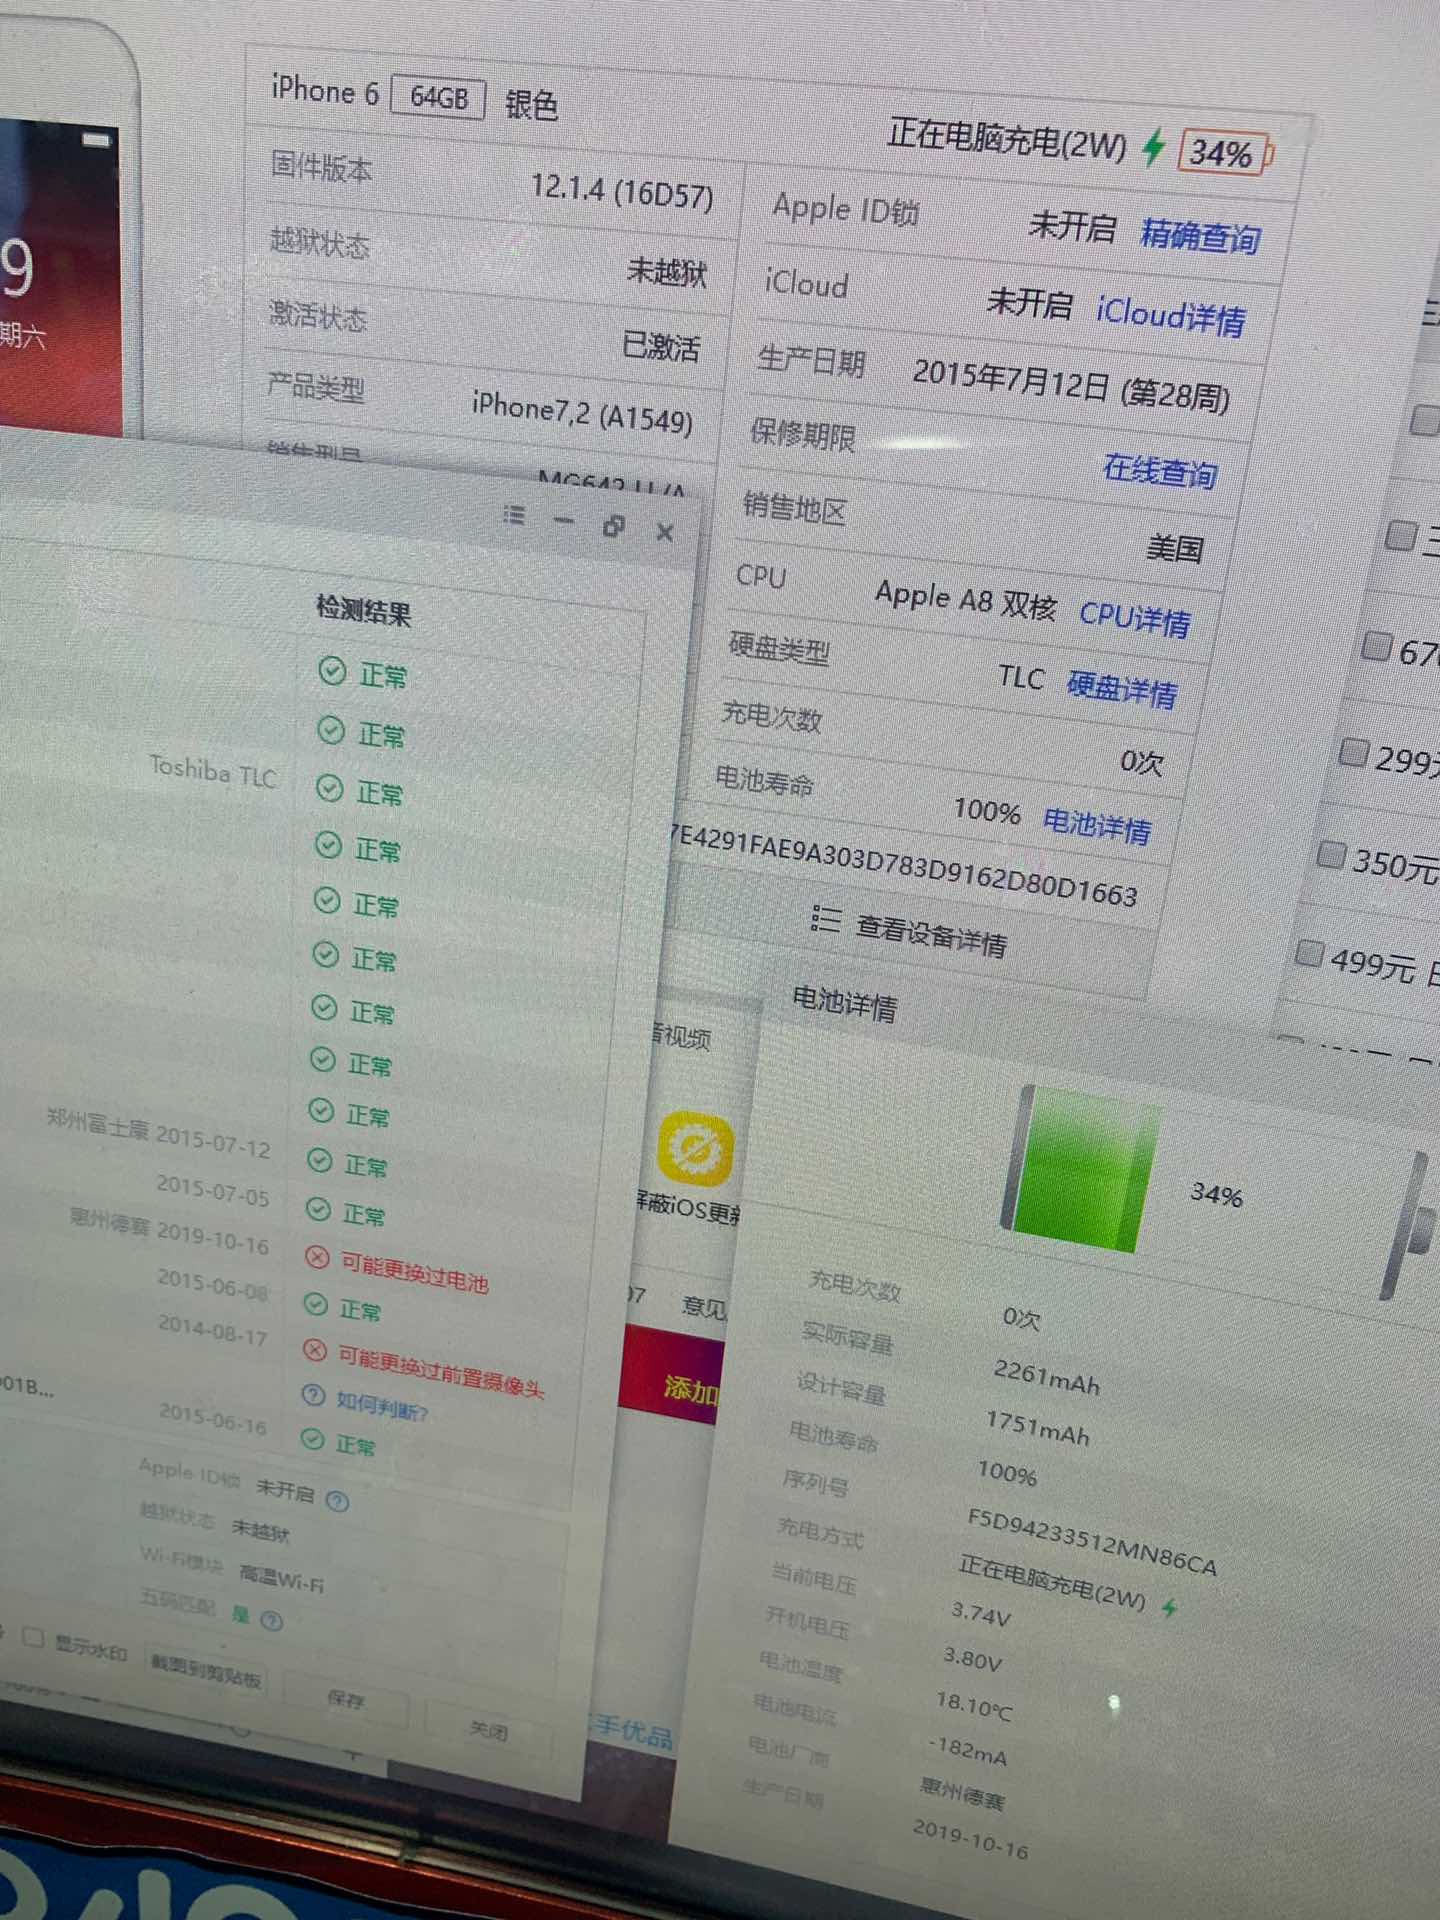Check the 499元 option checkbox

[1309, 953]
